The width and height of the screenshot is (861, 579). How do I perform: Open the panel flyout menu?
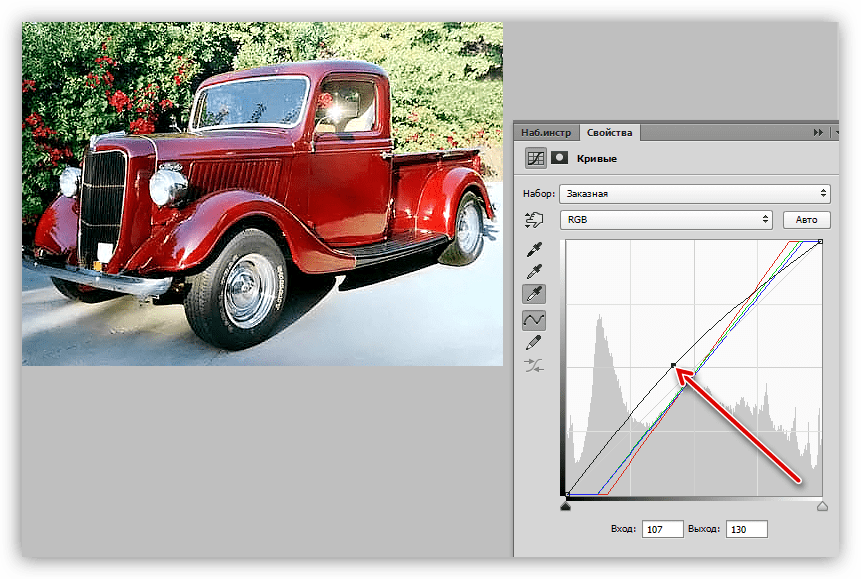[836, 132]
